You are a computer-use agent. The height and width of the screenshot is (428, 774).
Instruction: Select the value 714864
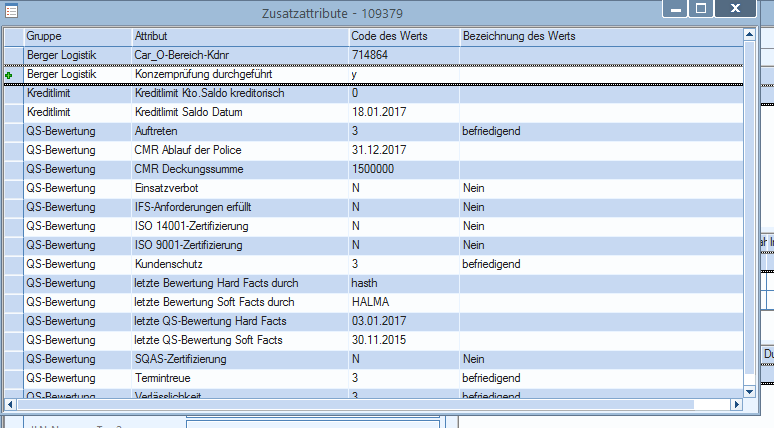click(x=370, y=55)
